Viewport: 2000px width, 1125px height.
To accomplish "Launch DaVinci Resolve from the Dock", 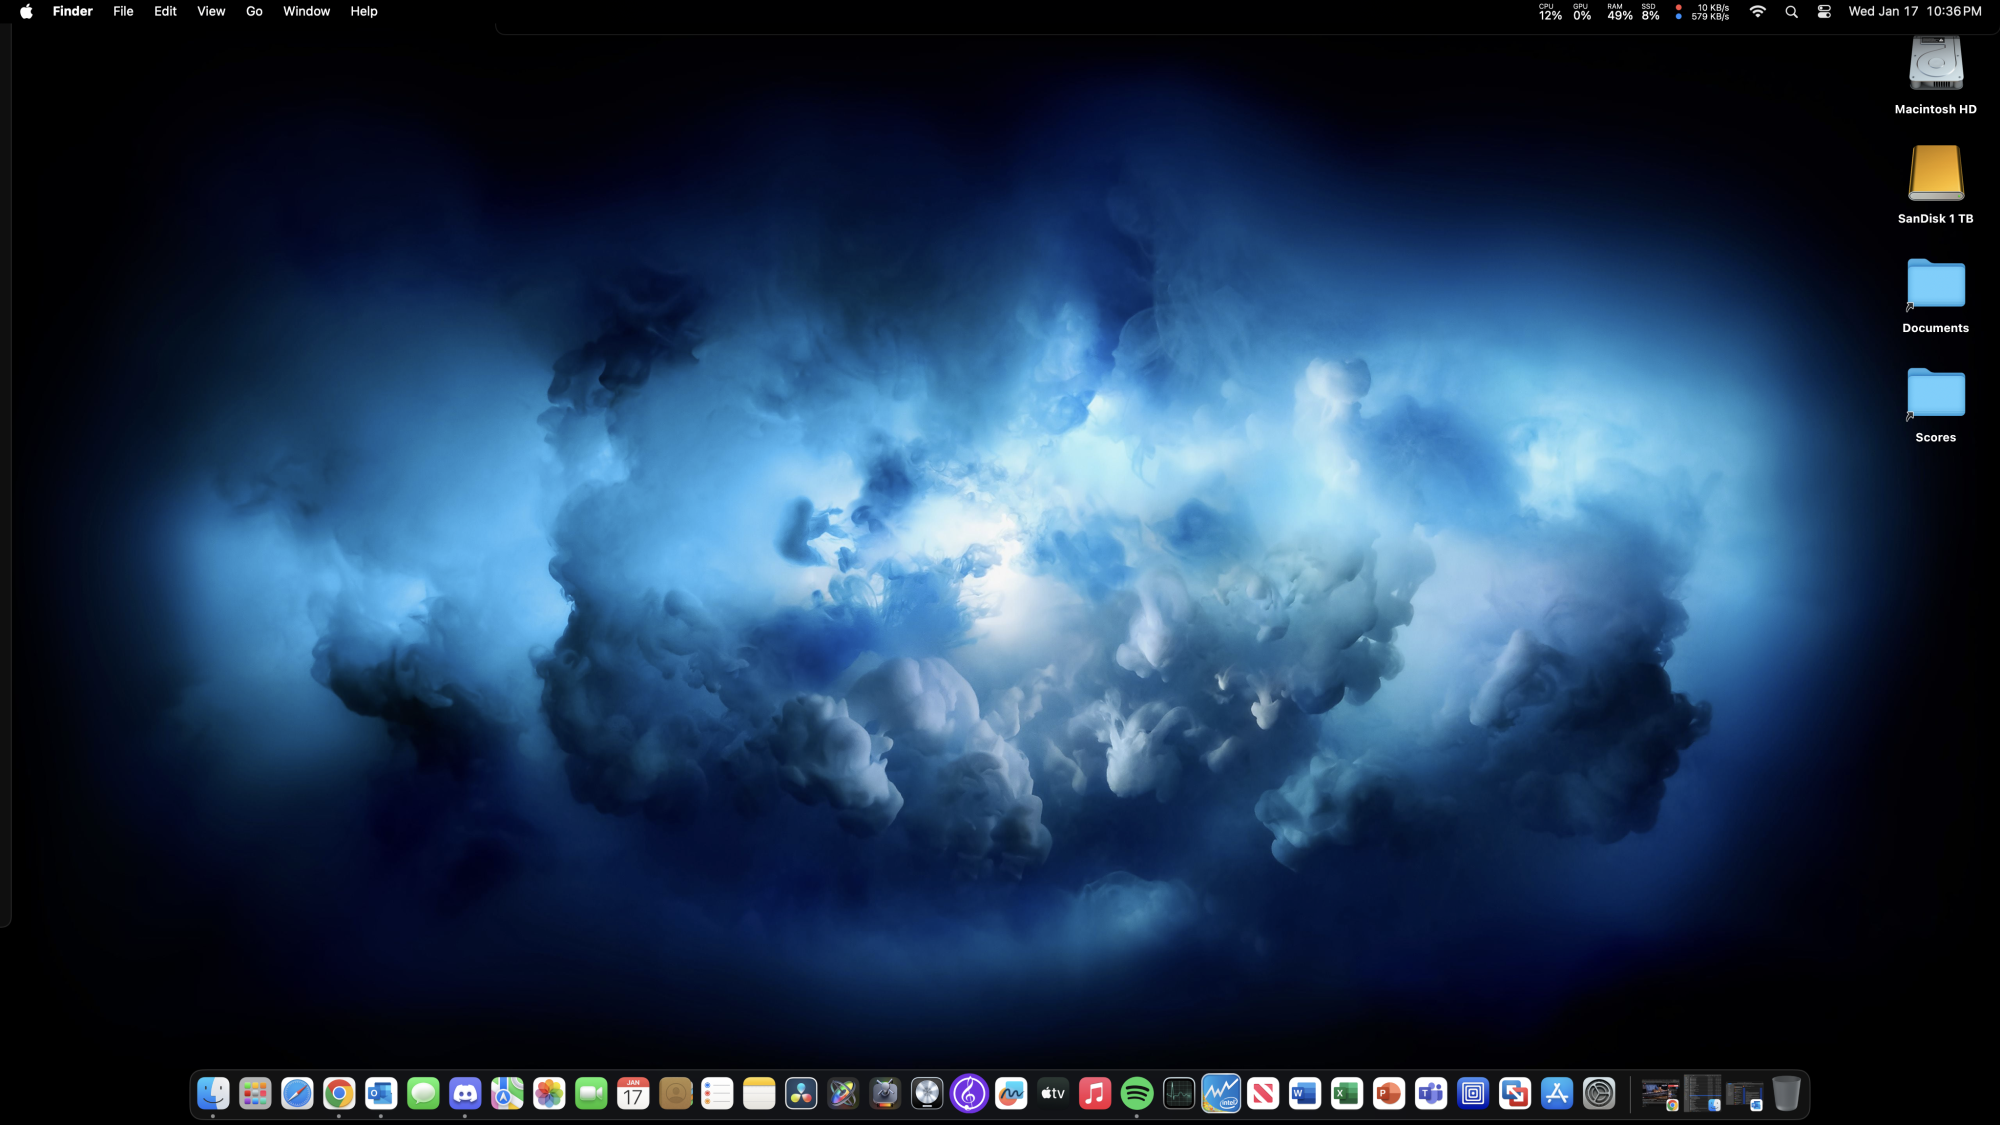I will tap(801, 1093).
